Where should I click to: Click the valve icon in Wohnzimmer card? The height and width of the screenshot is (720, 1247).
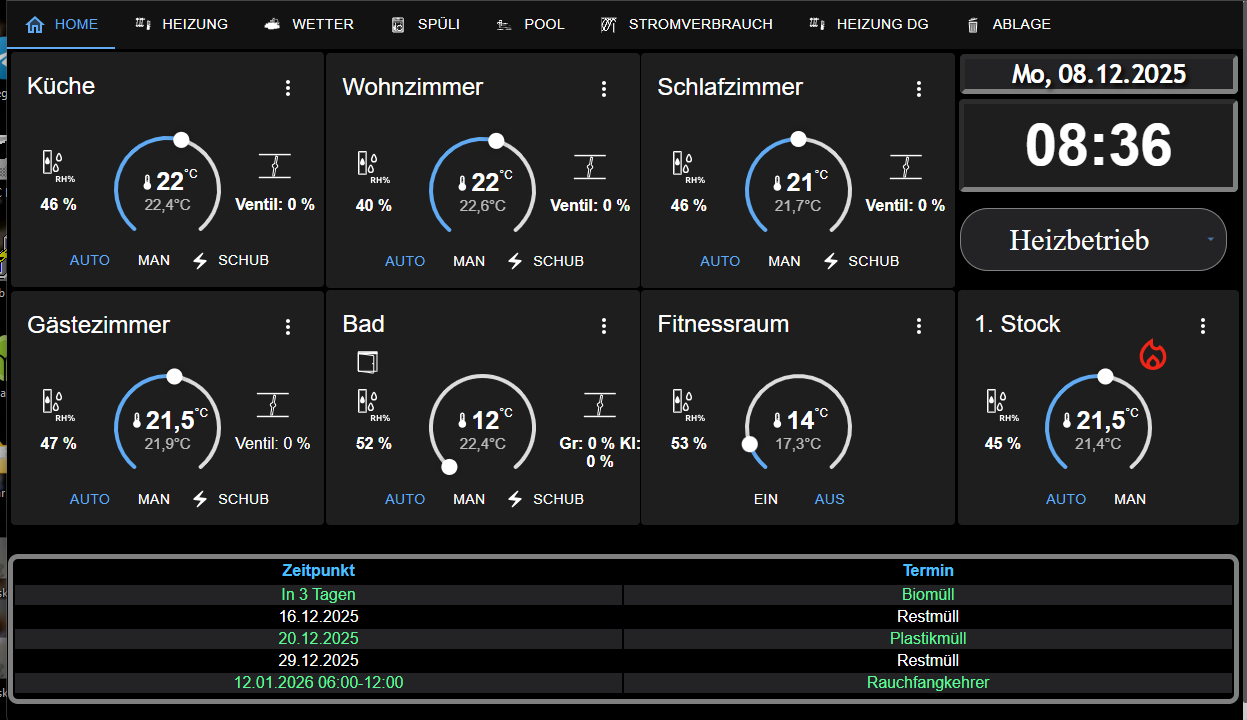590,166
